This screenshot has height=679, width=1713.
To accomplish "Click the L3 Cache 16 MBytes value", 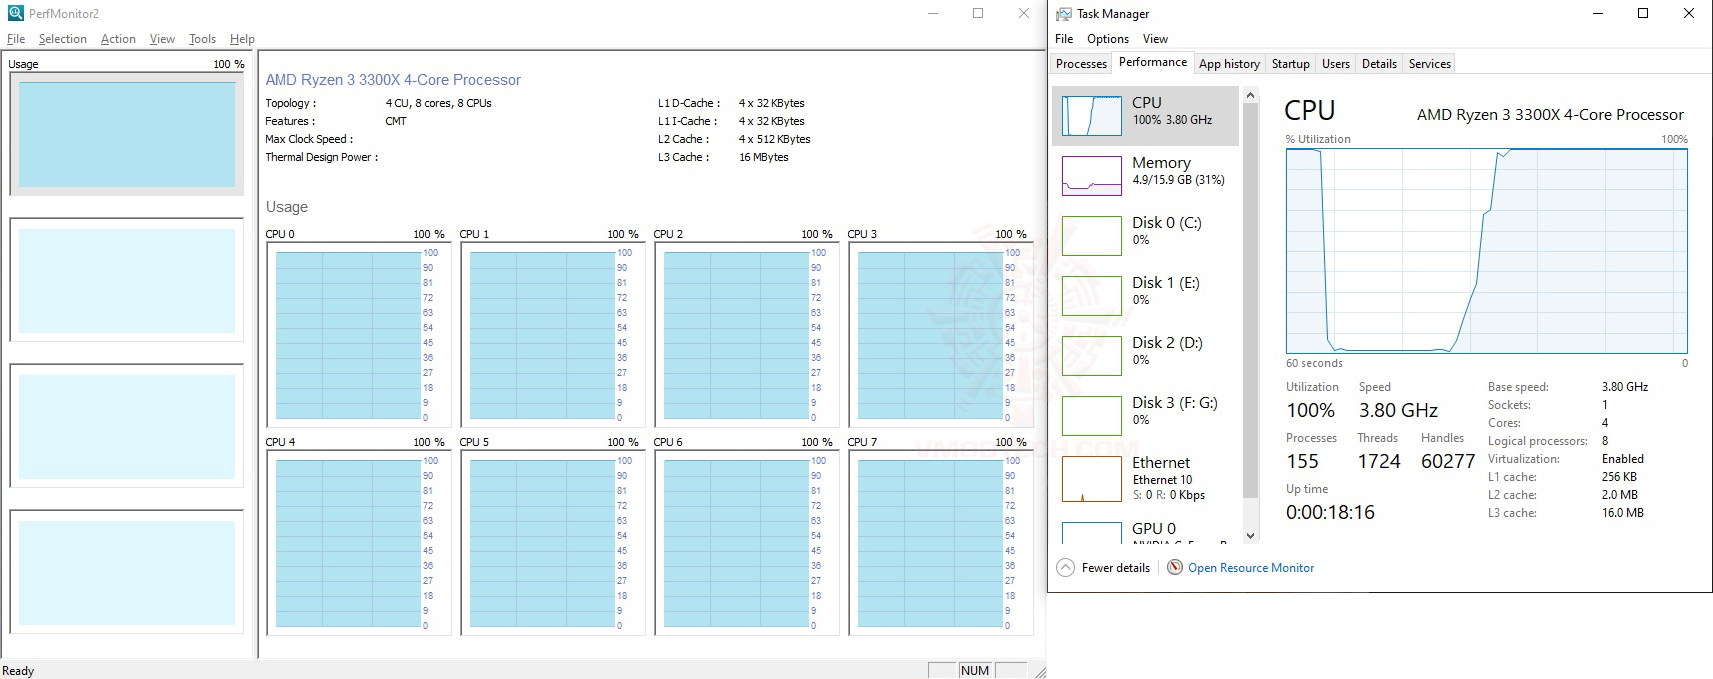I will click(x=764, y=157).
